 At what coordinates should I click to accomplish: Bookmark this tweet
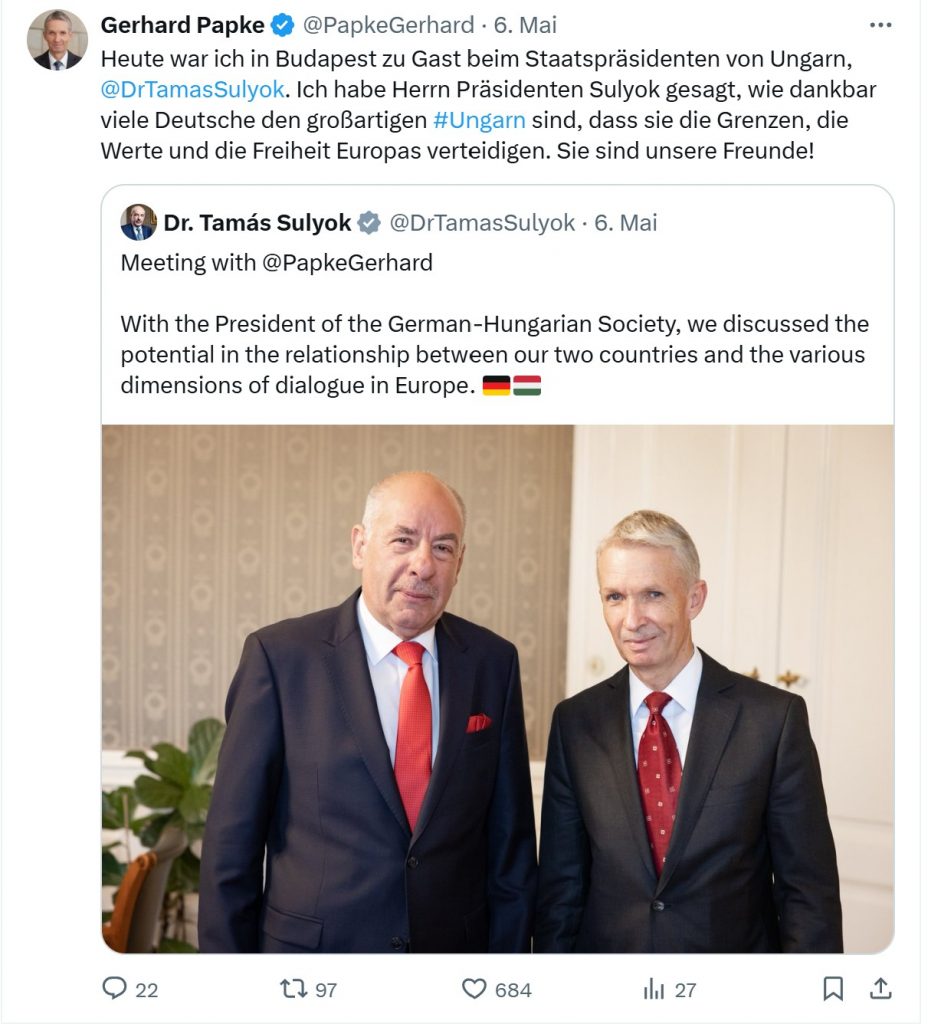pos(833,989)
